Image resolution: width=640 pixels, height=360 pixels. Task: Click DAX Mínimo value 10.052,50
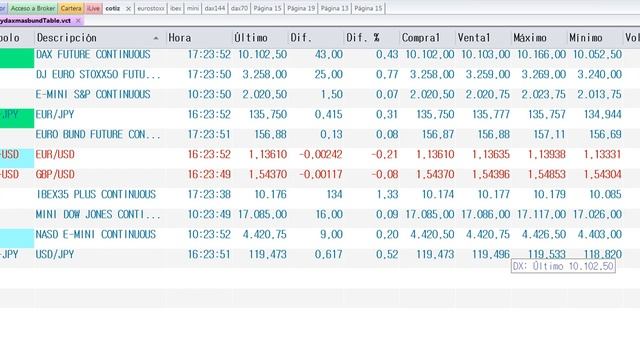(x=597, y=54)
